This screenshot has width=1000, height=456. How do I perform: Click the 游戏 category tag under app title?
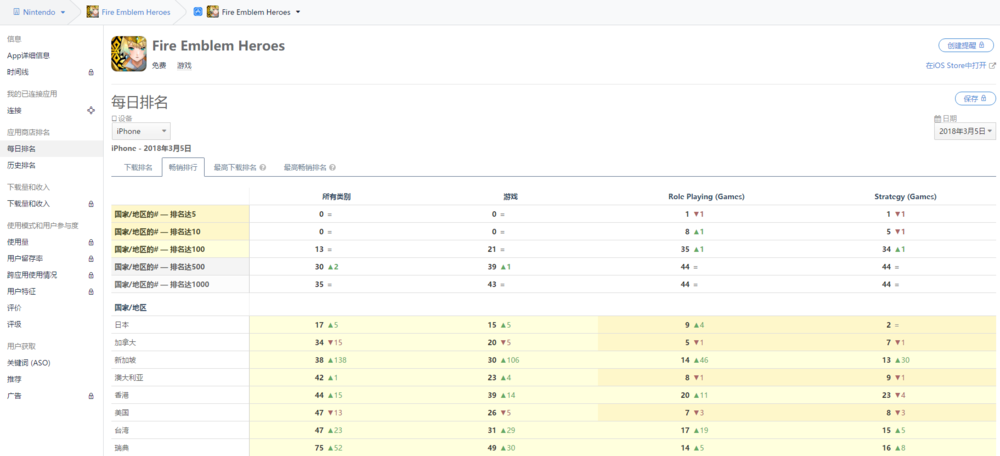(184, 65)
